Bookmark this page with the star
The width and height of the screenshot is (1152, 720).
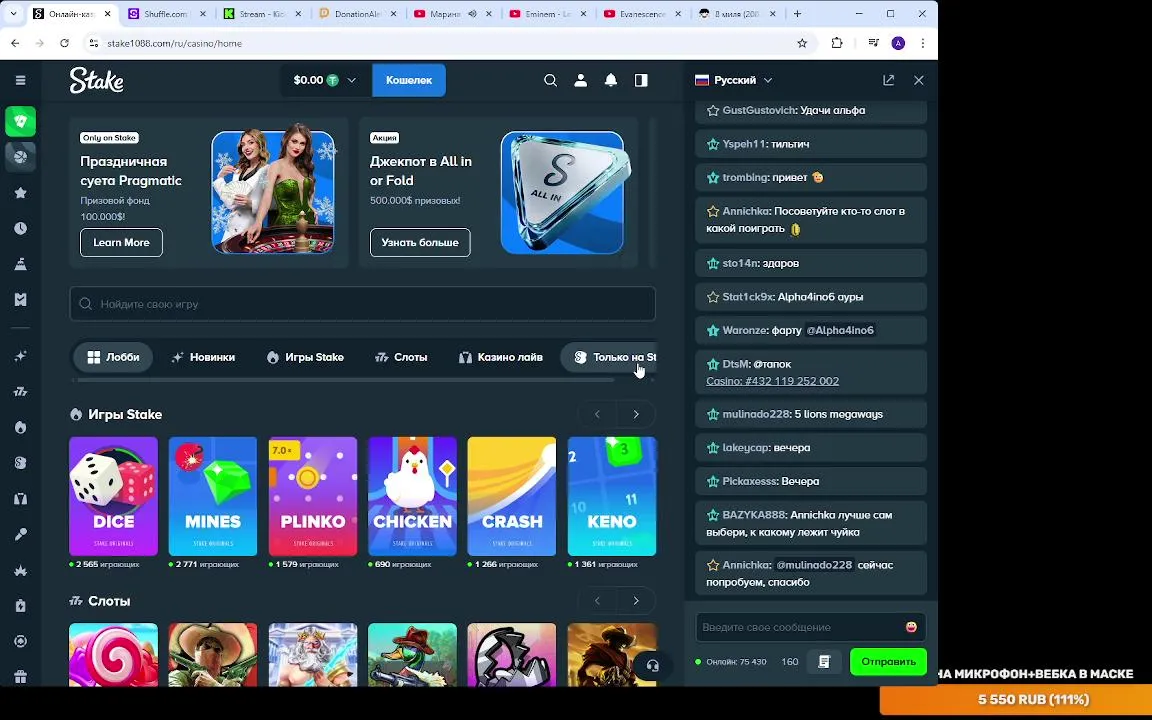click(x=802, y=43)
